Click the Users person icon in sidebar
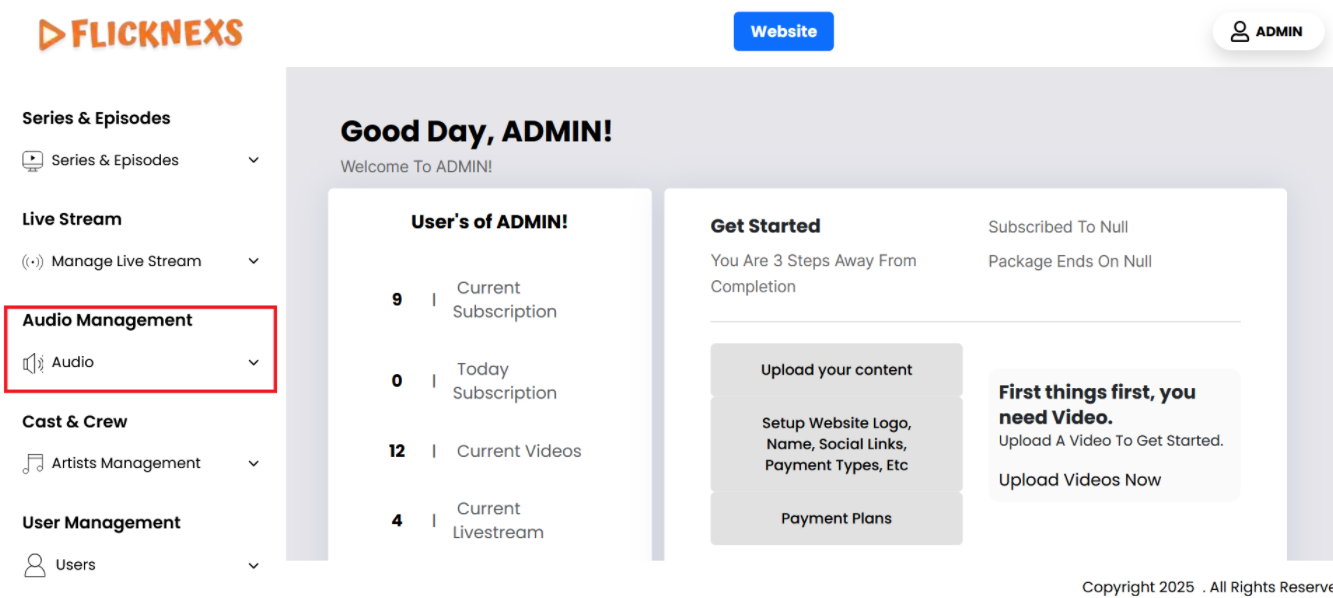1333x598 pixels. point(34,566)
